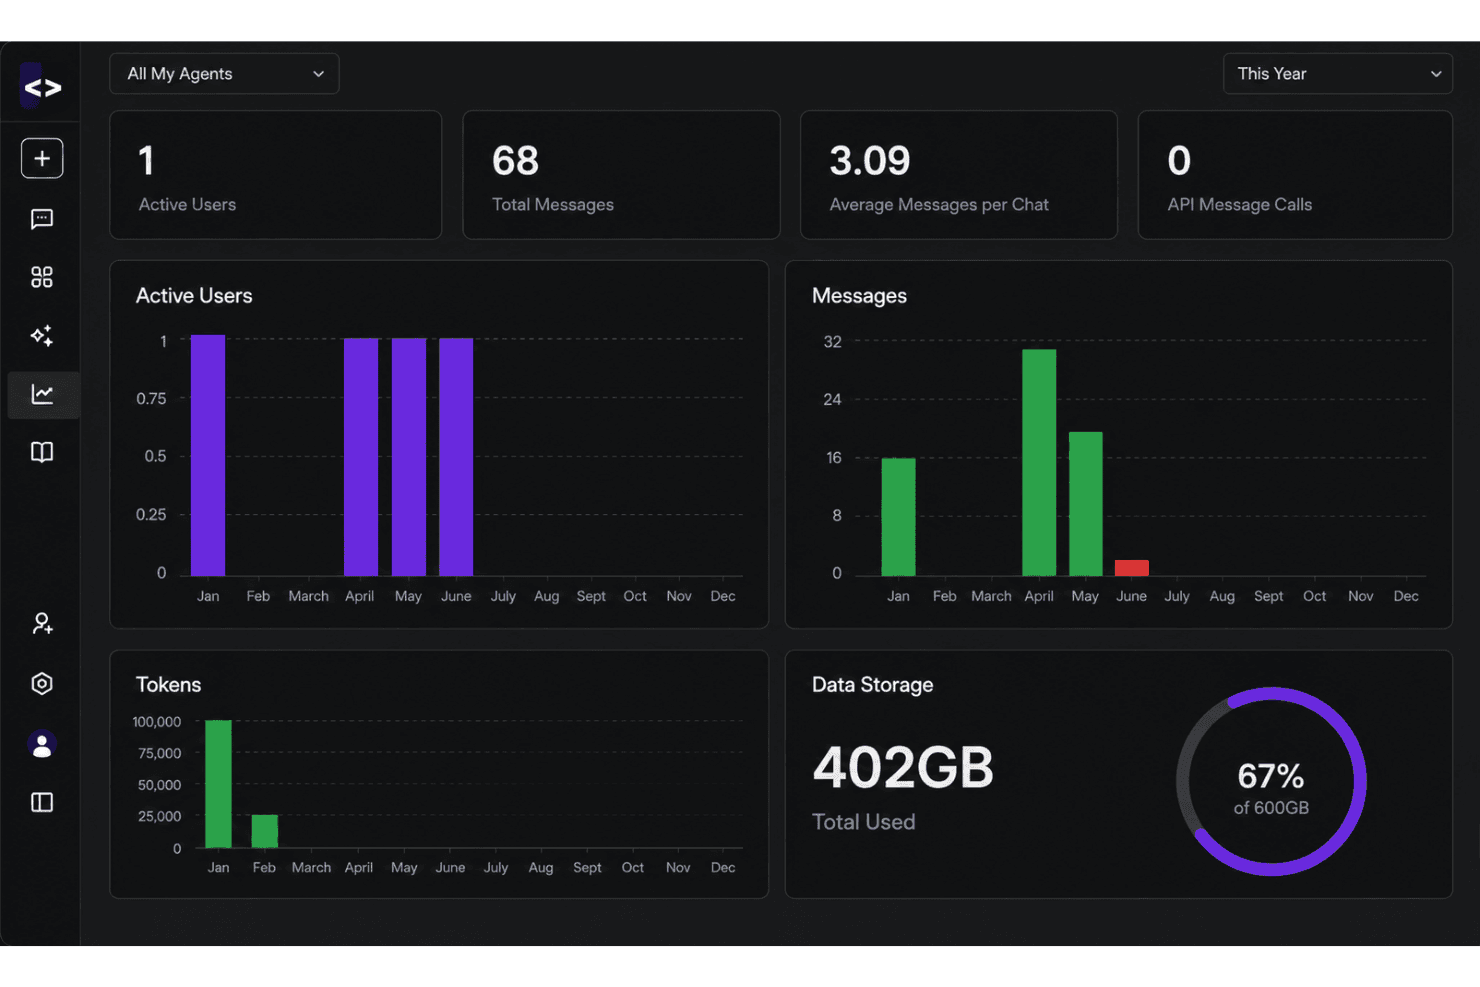
Task: Click the Total Used label
Action: 864,822
